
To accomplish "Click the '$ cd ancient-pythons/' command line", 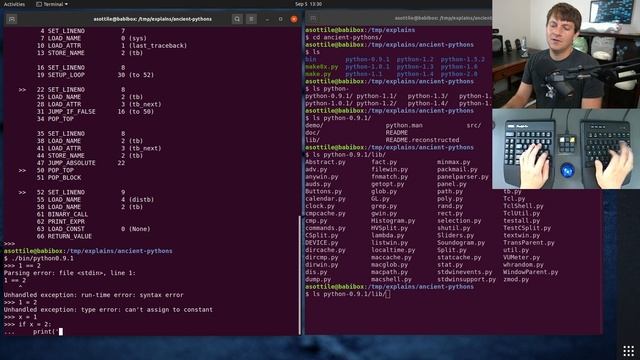I will (344, 37).
